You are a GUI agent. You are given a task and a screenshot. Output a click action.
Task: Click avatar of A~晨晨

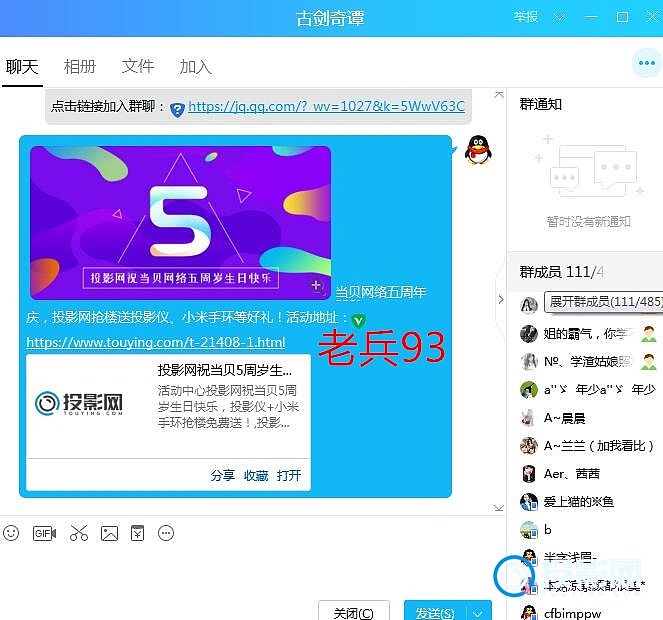529,418
